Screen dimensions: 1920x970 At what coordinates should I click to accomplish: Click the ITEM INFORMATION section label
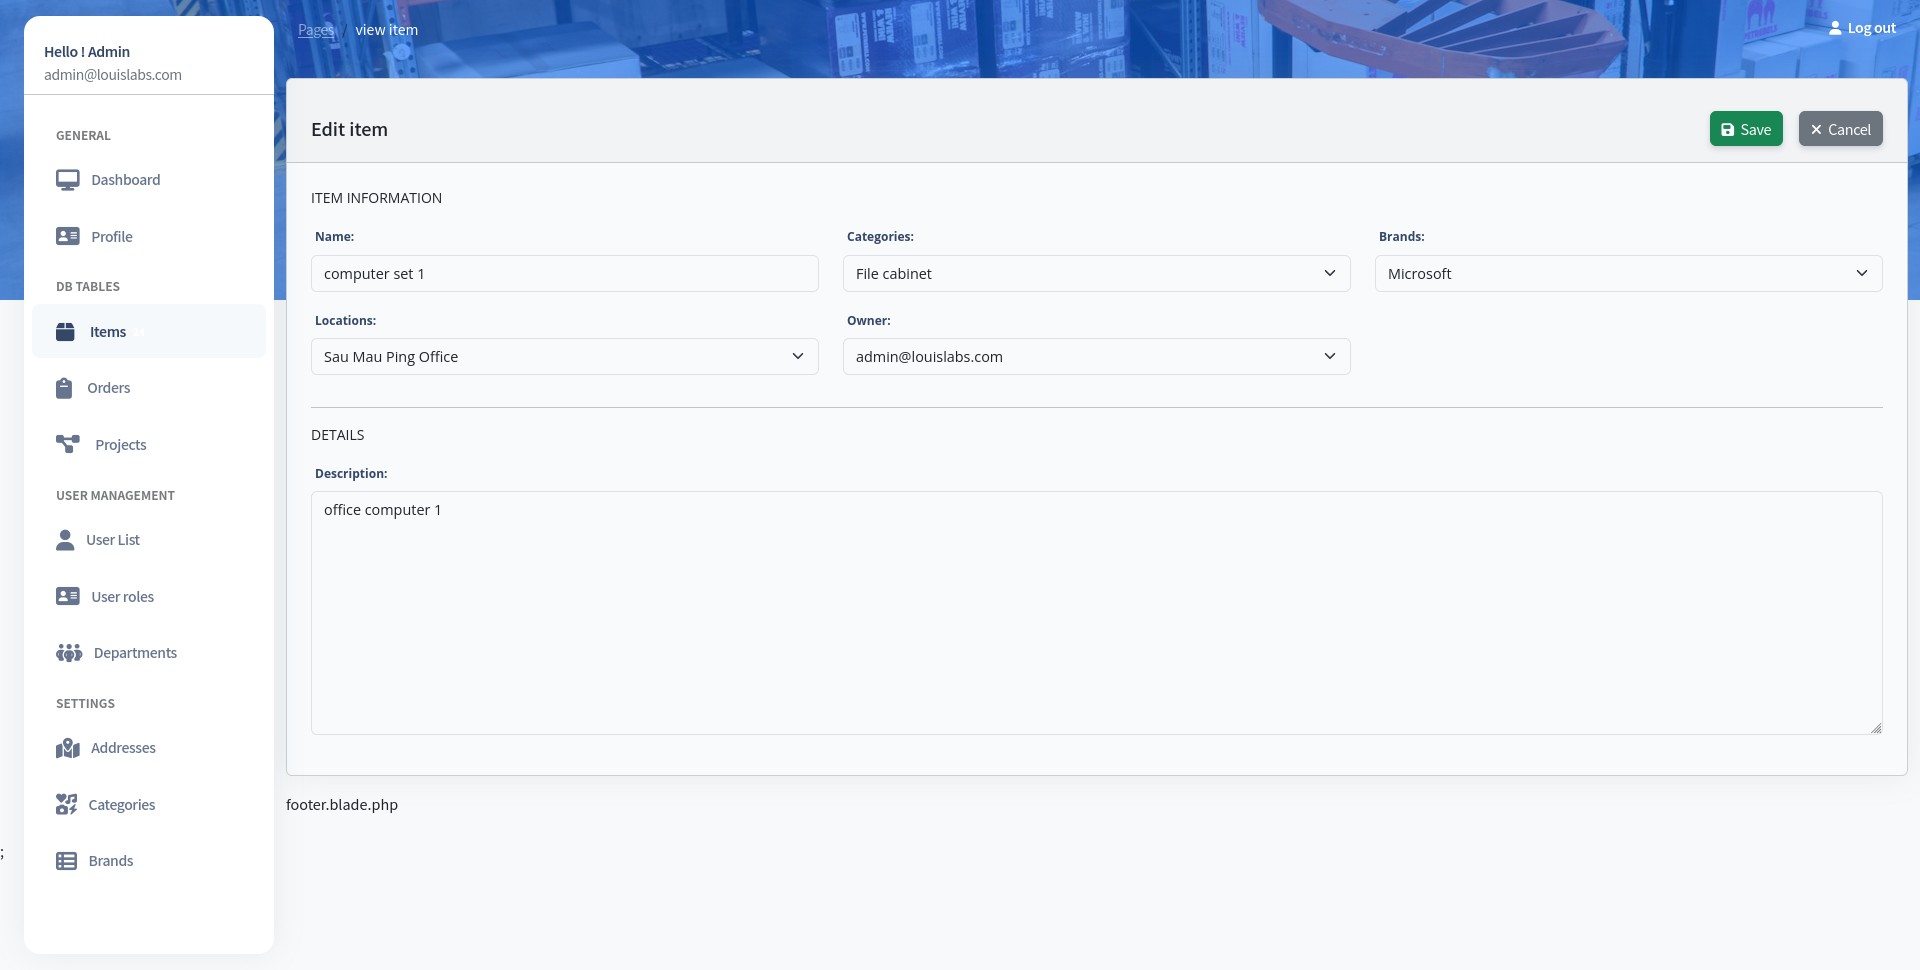pyautogui.click(x=376, y=198)
